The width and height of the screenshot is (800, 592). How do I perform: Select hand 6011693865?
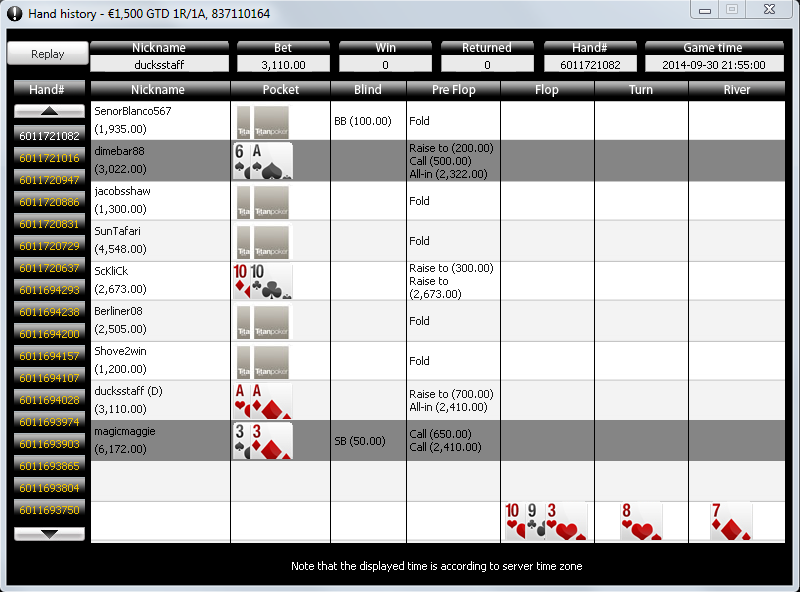point(49,465)
